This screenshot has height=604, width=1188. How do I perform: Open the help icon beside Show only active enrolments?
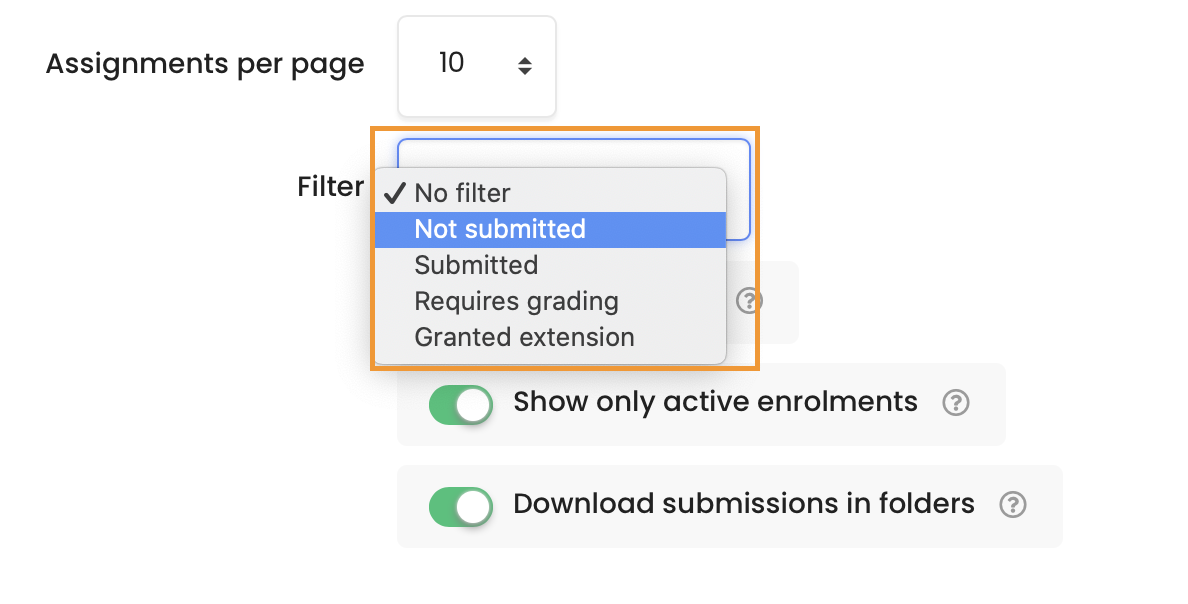(x=955, y=404)
